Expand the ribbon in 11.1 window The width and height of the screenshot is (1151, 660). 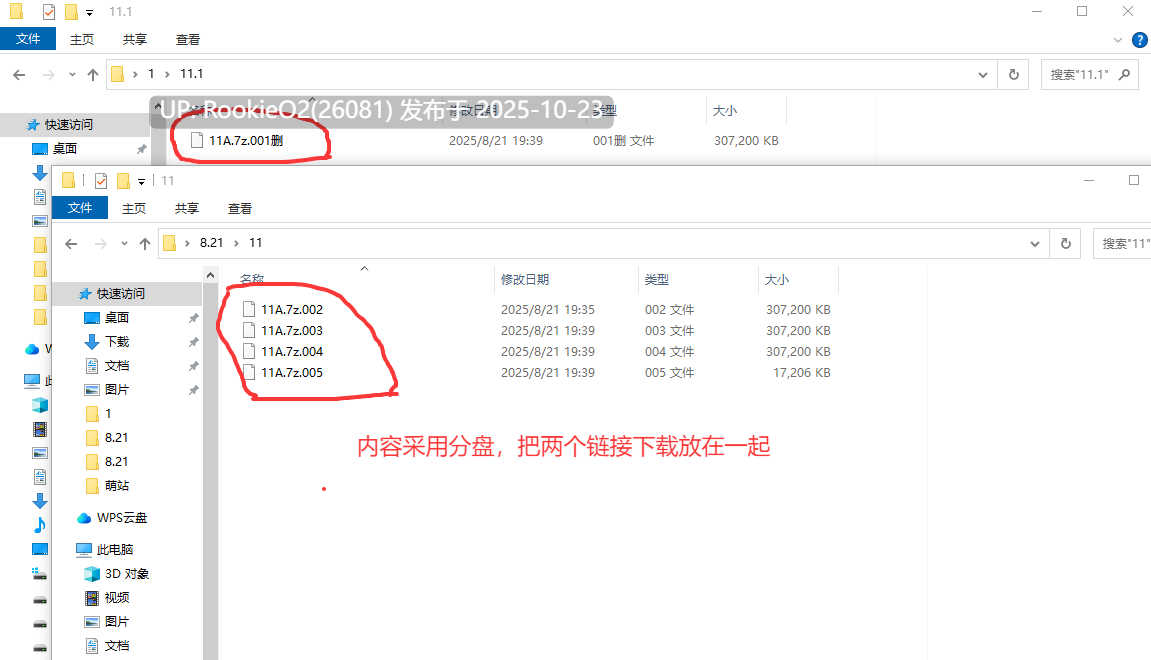point(1117,40)
